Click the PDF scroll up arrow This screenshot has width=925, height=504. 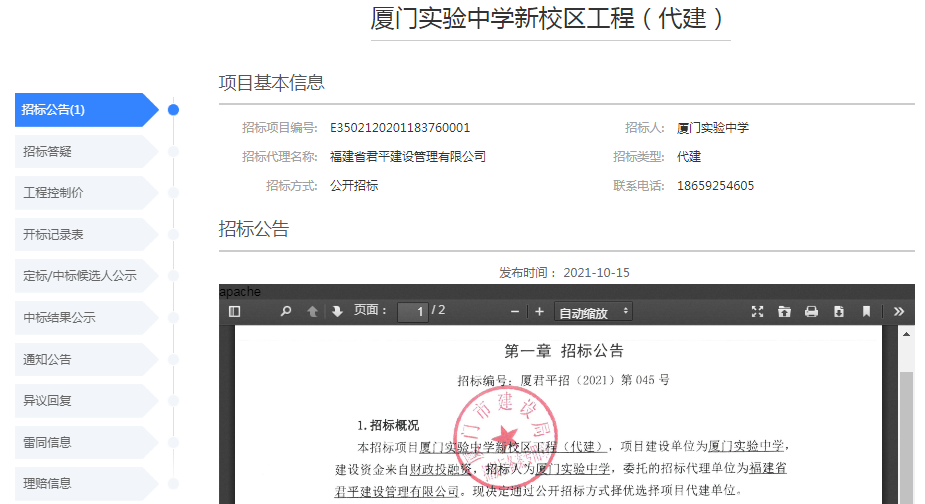point(906,334)
